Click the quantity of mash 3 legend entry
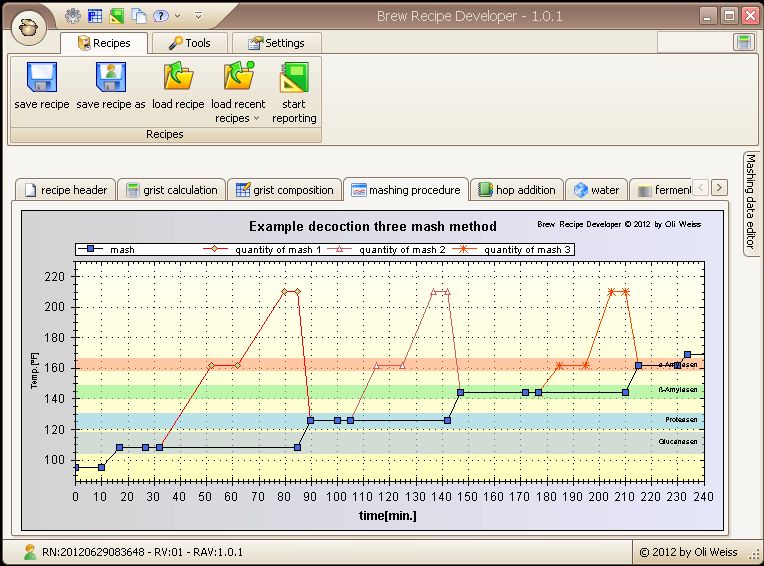The height and width of the screenshot is (566, 764). tap(512, 249)
